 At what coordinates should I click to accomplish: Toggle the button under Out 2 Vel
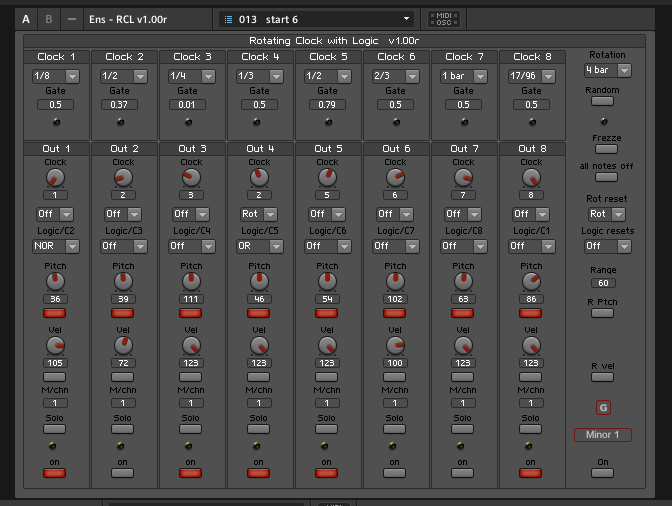click(123, 377)
